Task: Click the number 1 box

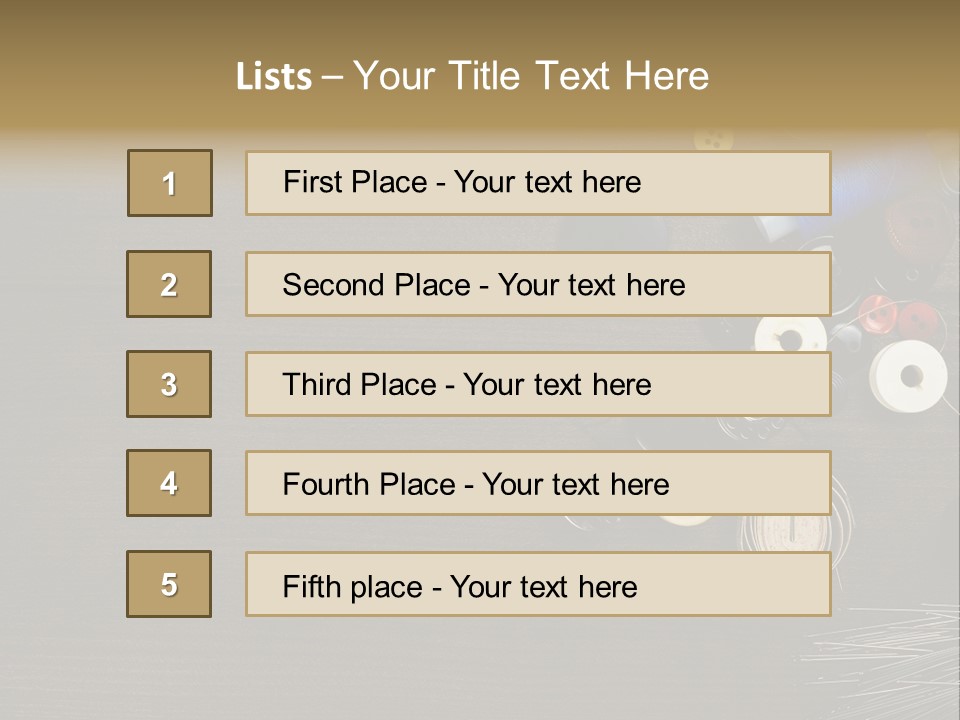Action: point(169,183)
